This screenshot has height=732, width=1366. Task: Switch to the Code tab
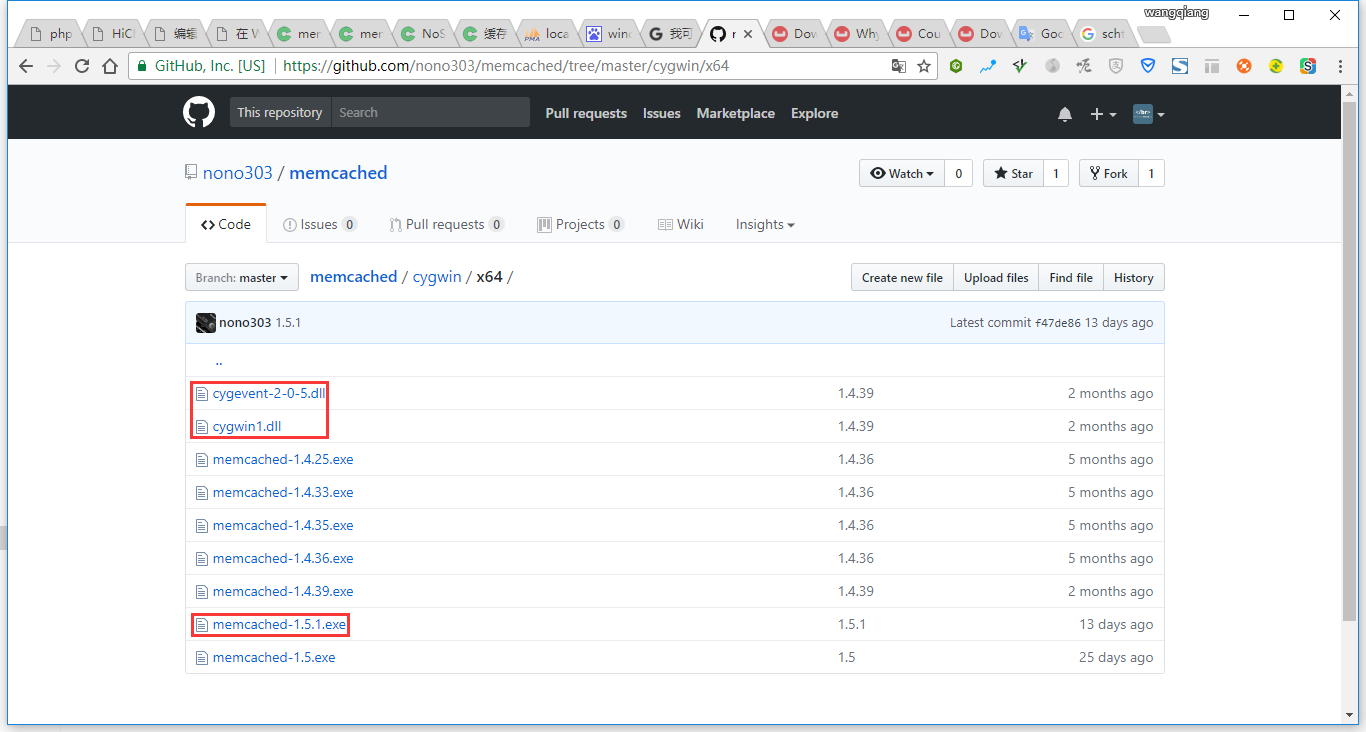(x=226, y=224)
